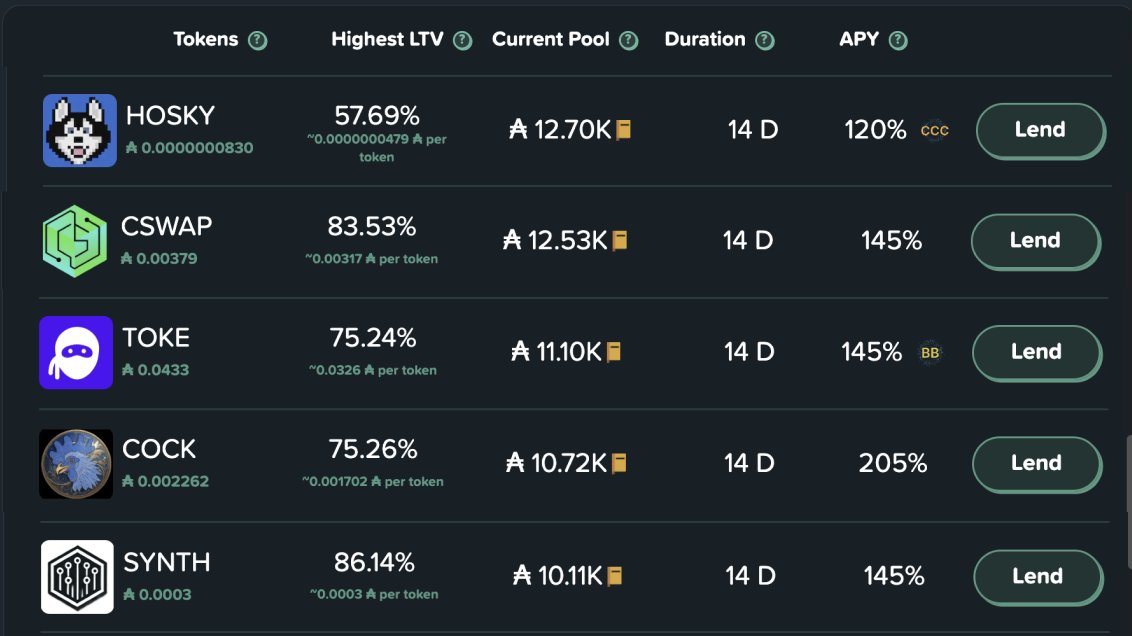Open the SYNTH pool book icon
Viewport: 1132px width, 636px height.
[x=614, y=575]
